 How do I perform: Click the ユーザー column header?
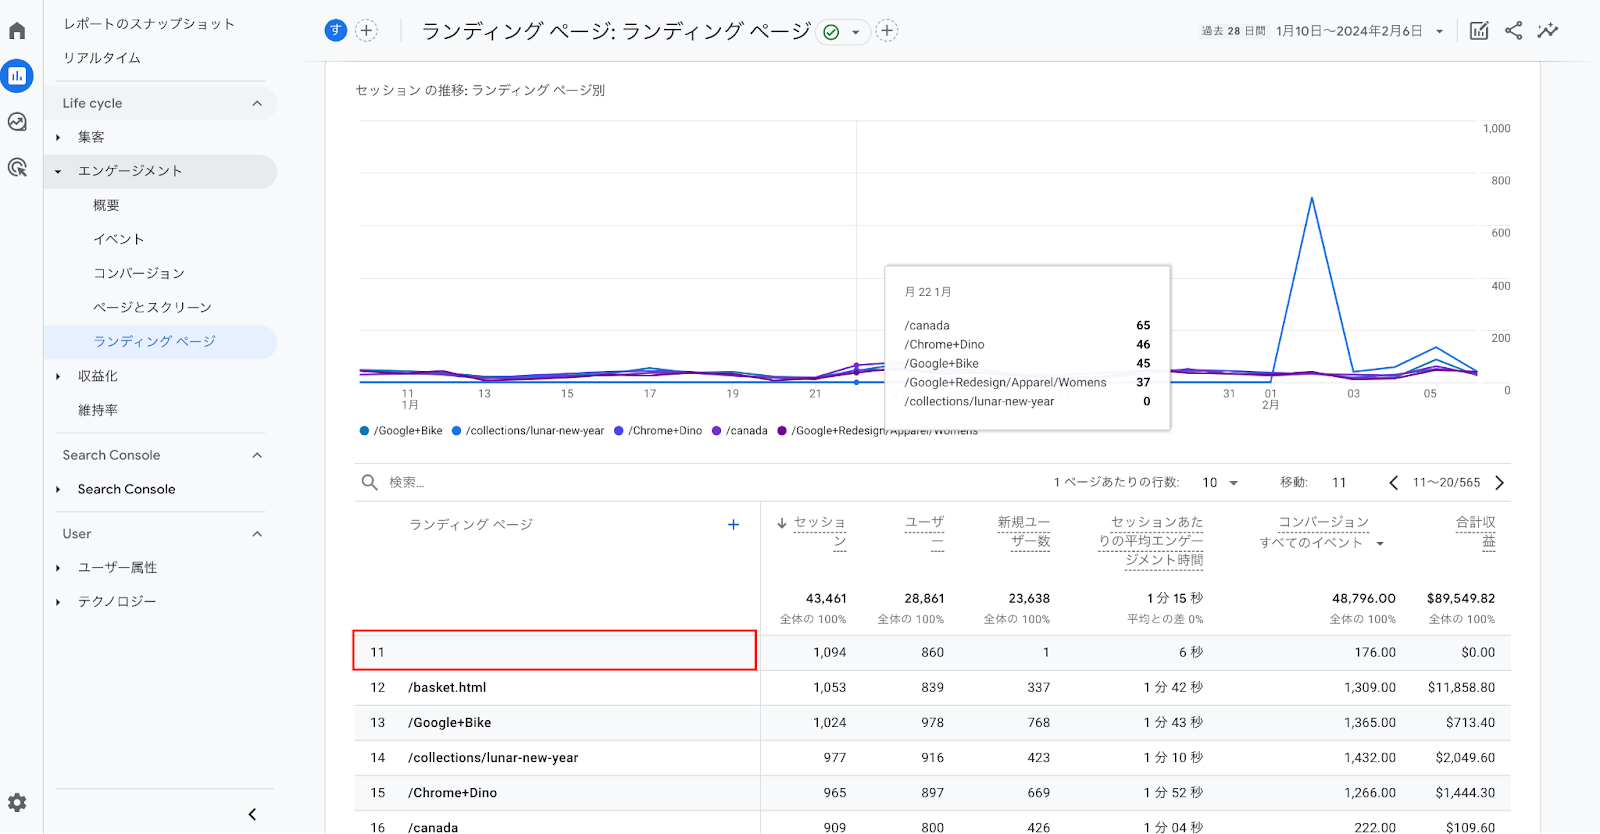(924, 531)
